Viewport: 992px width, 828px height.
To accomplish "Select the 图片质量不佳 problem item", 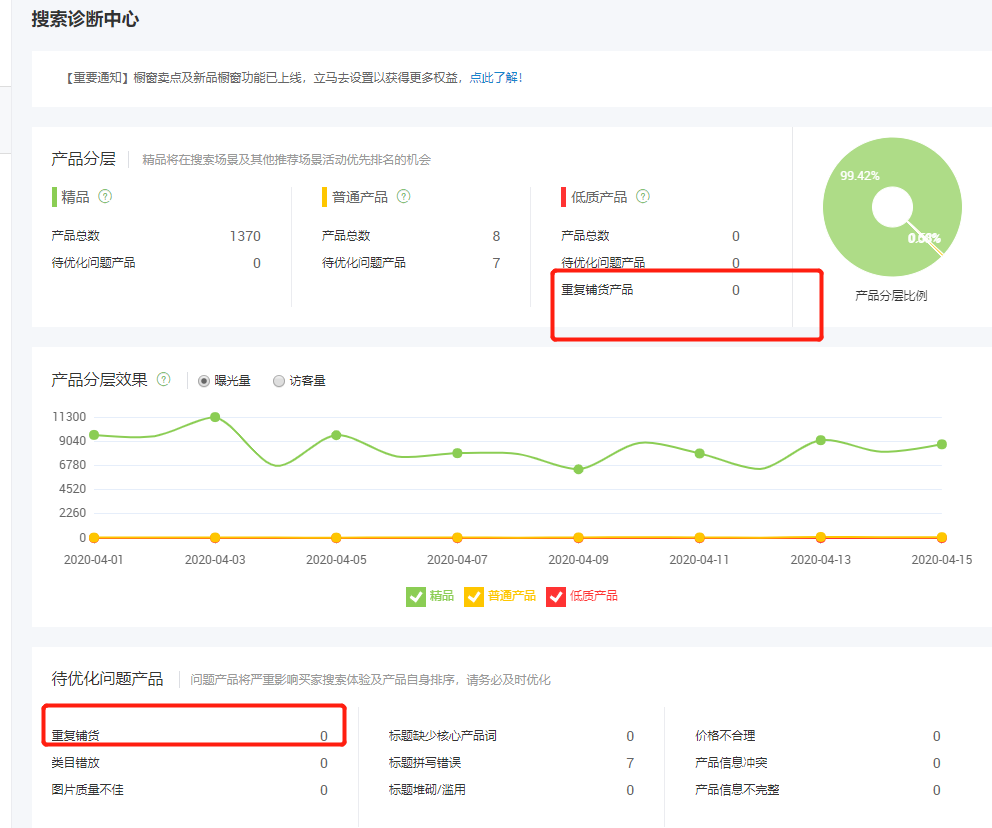I will point(87,790).
